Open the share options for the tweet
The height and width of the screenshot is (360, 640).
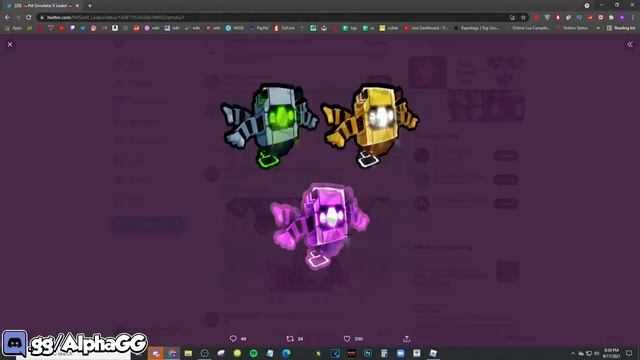407,339
